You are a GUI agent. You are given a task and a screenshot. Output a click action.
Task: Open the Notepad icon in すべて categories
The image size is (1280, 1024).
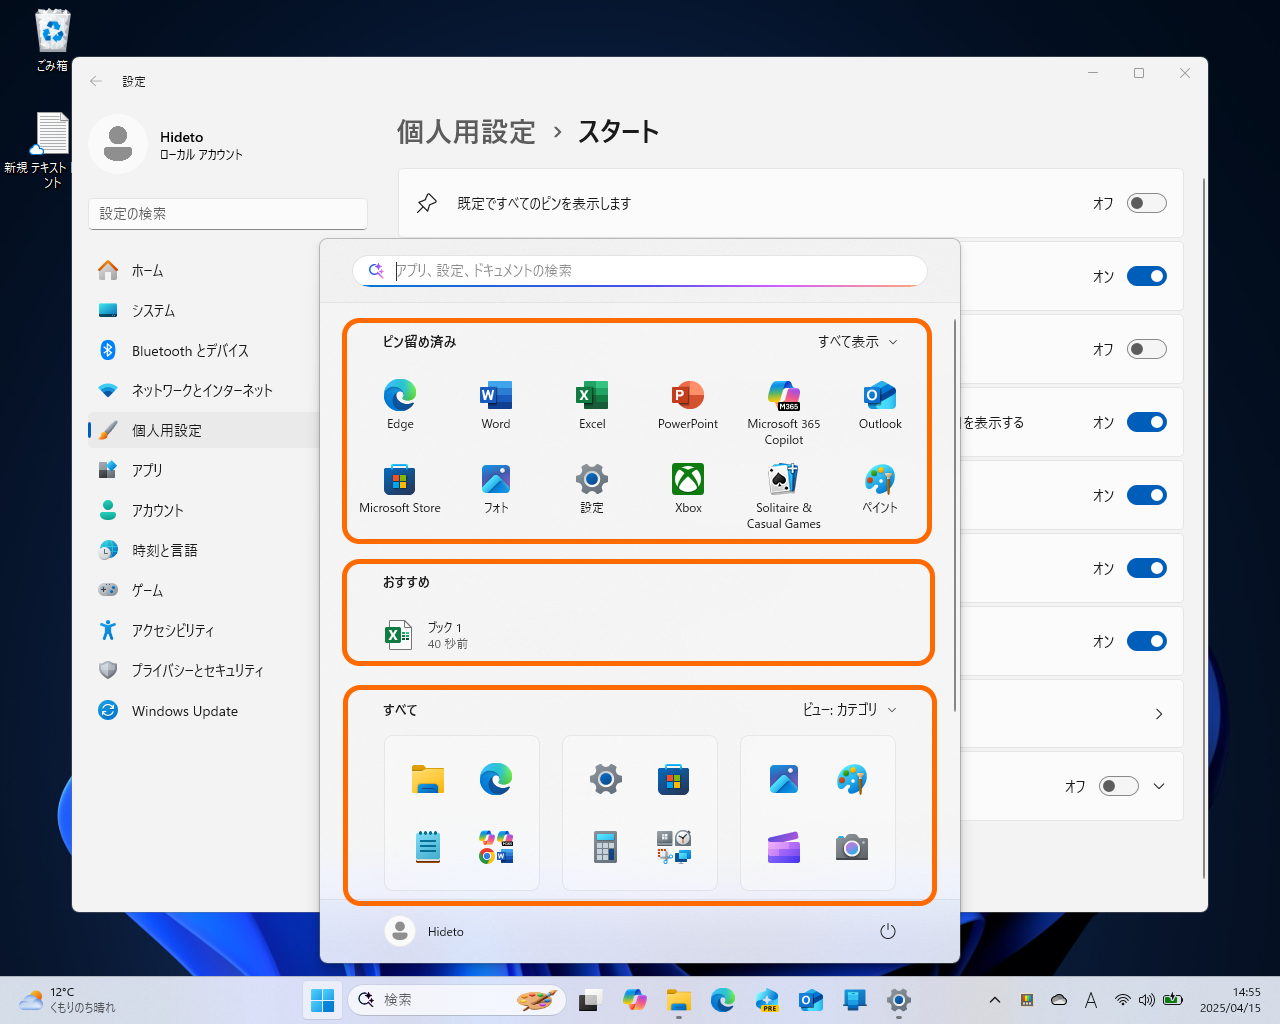[428, 847]
